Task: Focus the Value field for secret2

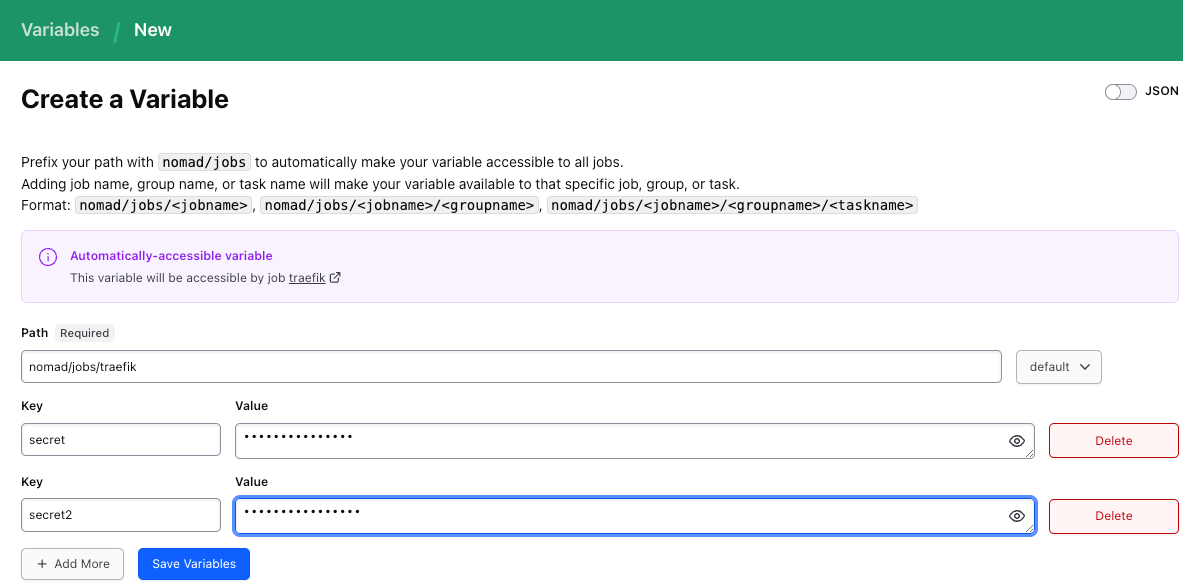Action: pos(620,515)
